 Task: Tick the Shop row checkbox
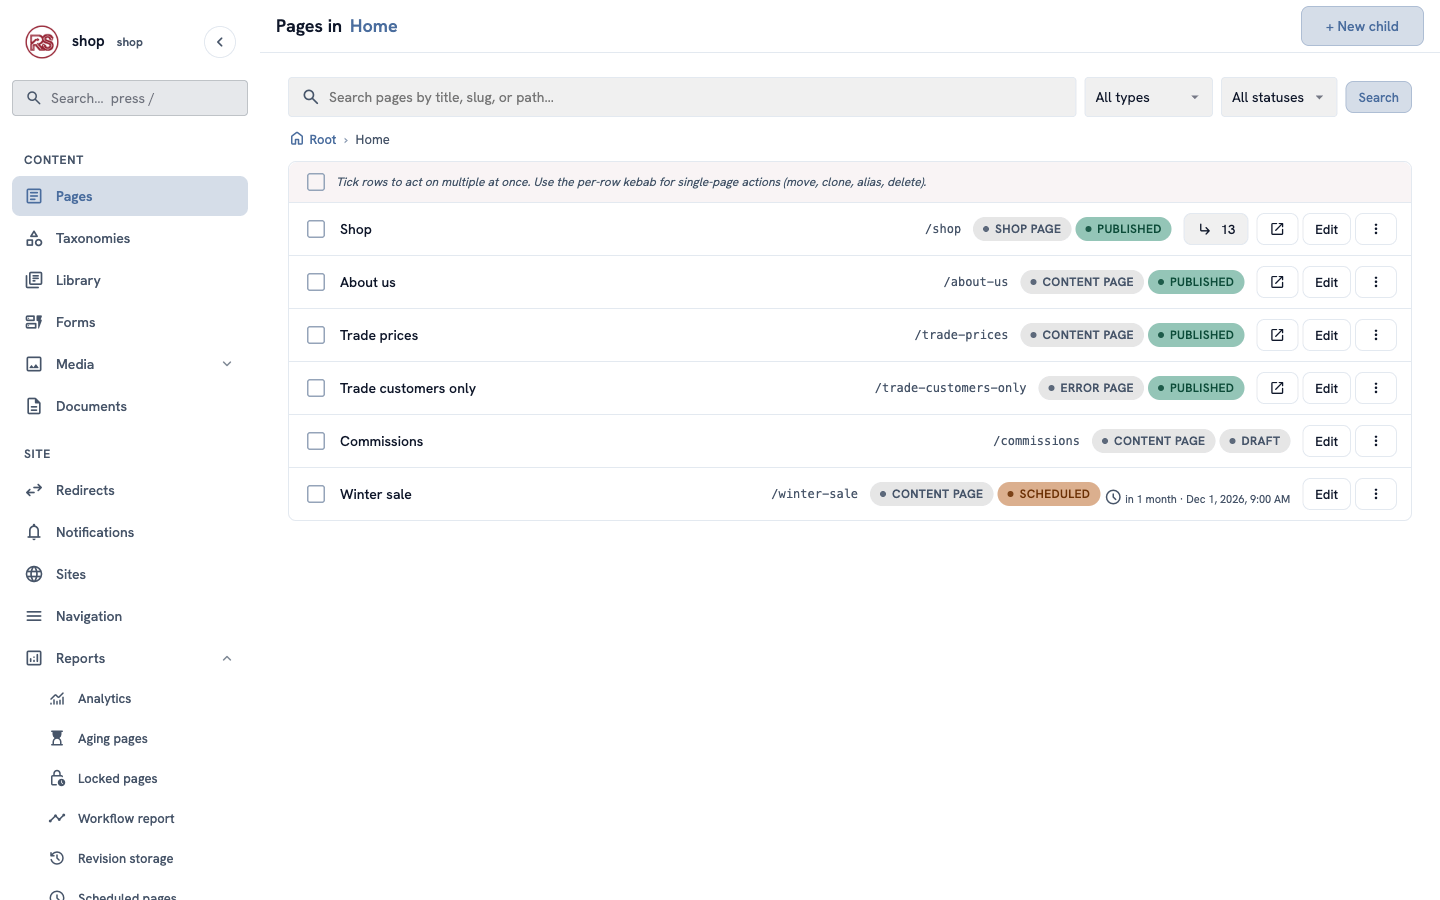[316, 229]
